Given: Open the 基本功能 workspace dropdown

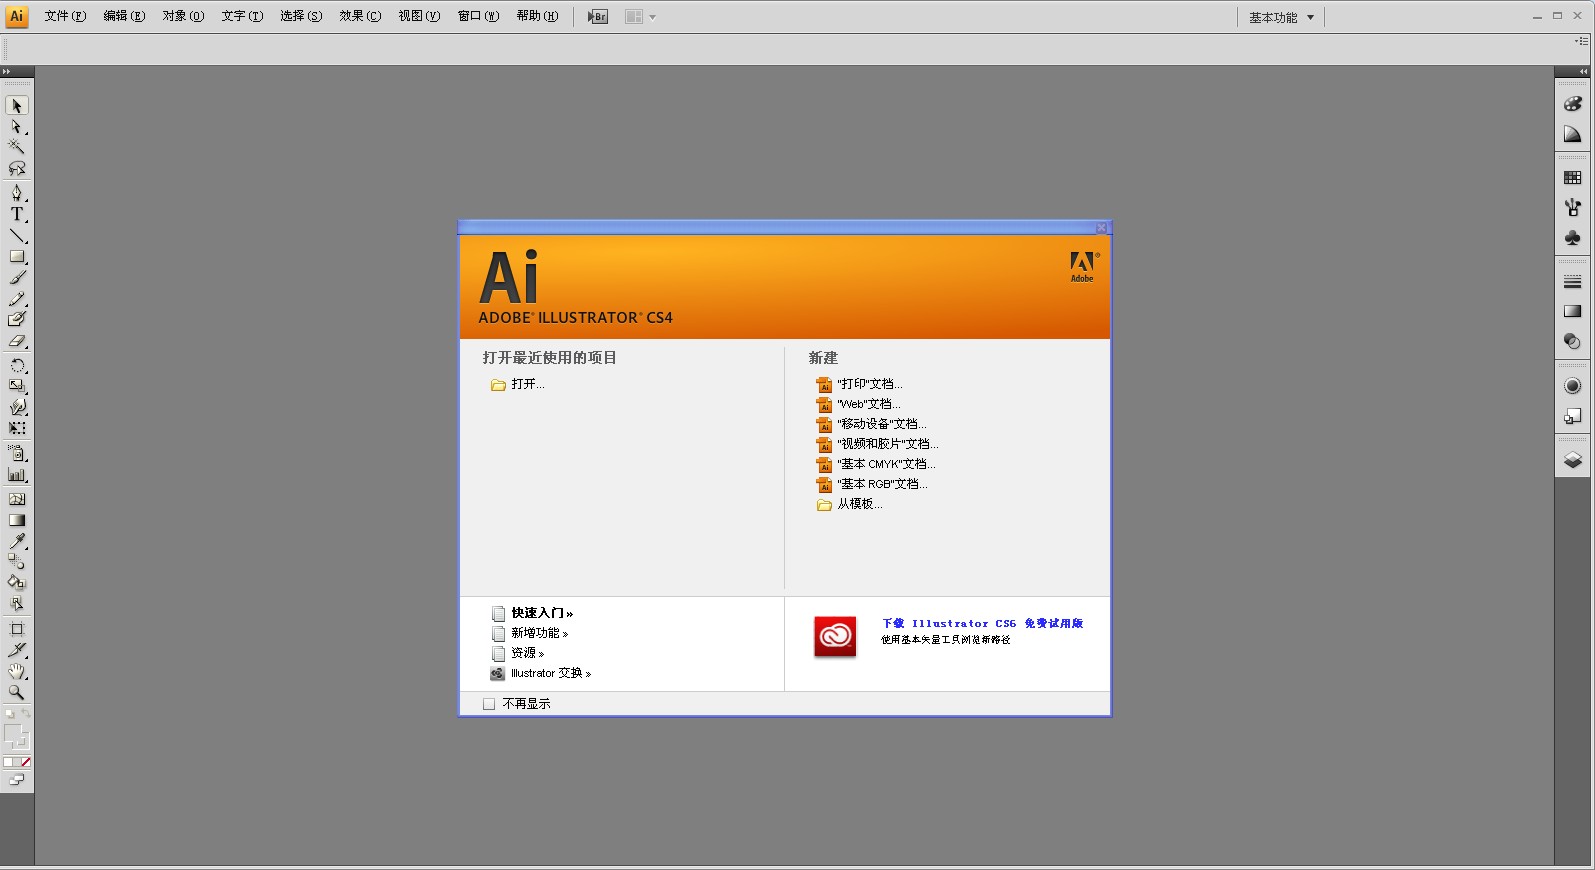Looking at the screenshot, I should point(1281,17).
